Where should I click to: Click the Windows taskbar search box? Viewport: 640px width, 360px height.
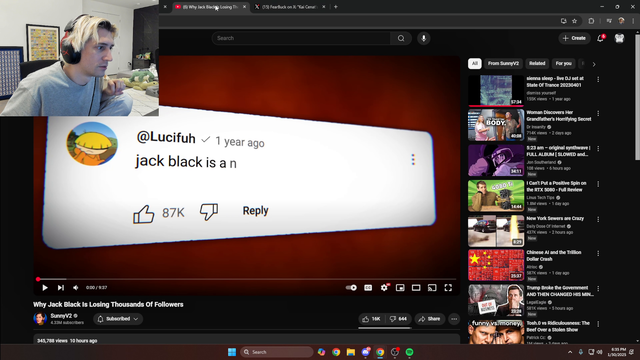point(276,352)
